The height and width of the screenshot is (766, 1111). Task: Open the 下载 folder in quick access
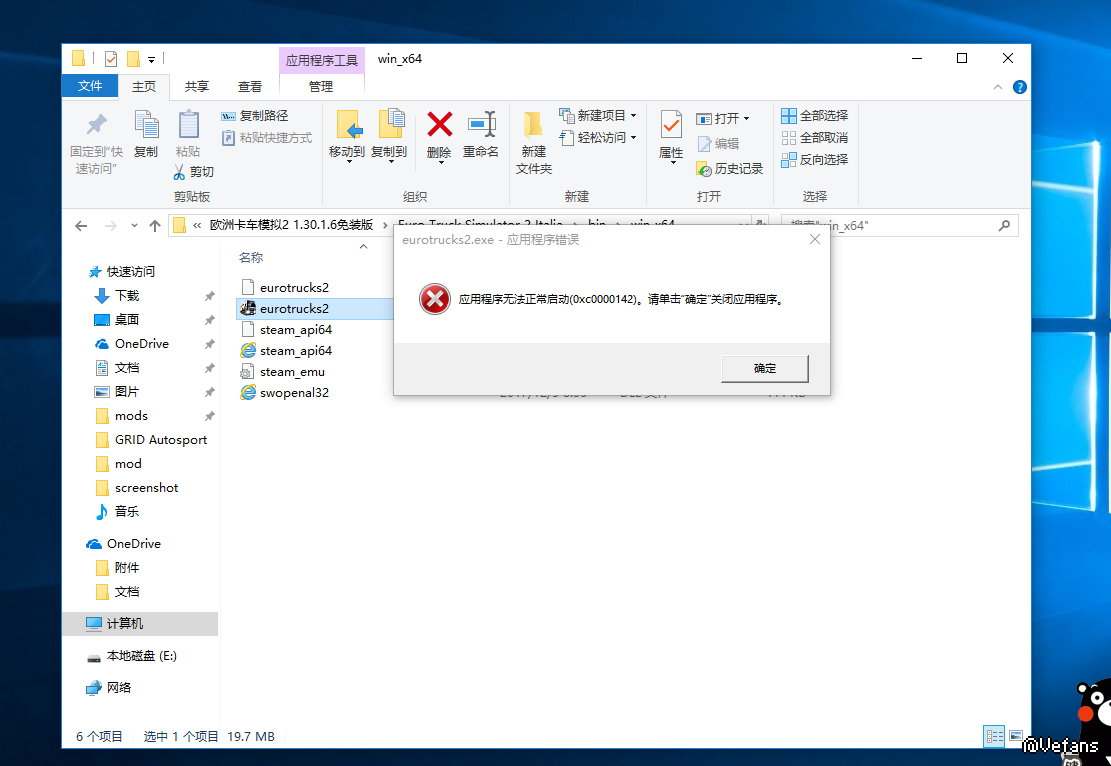[x=127, y=295]
